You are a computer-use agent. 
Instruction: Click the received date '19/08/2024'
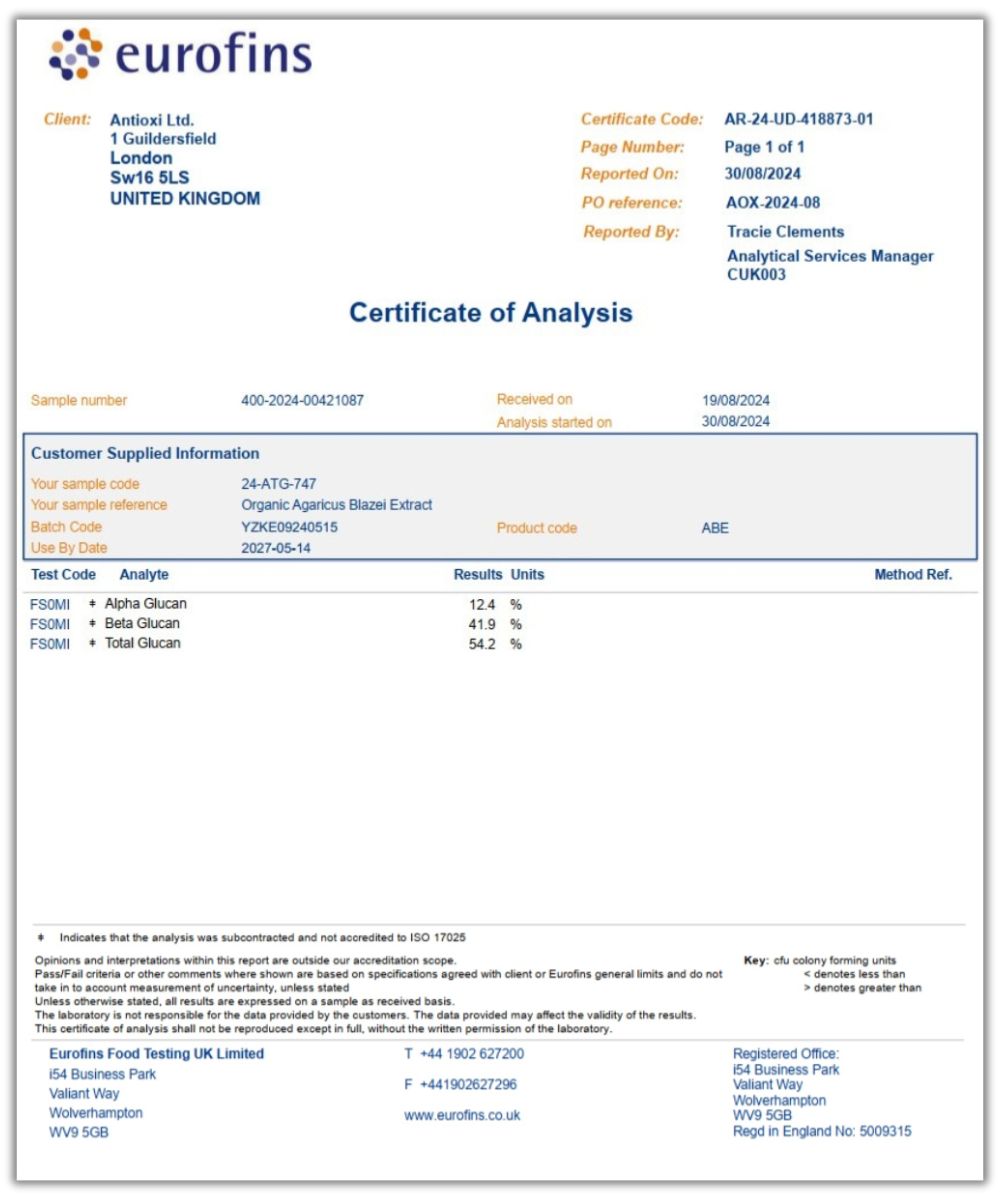point(736,401)
